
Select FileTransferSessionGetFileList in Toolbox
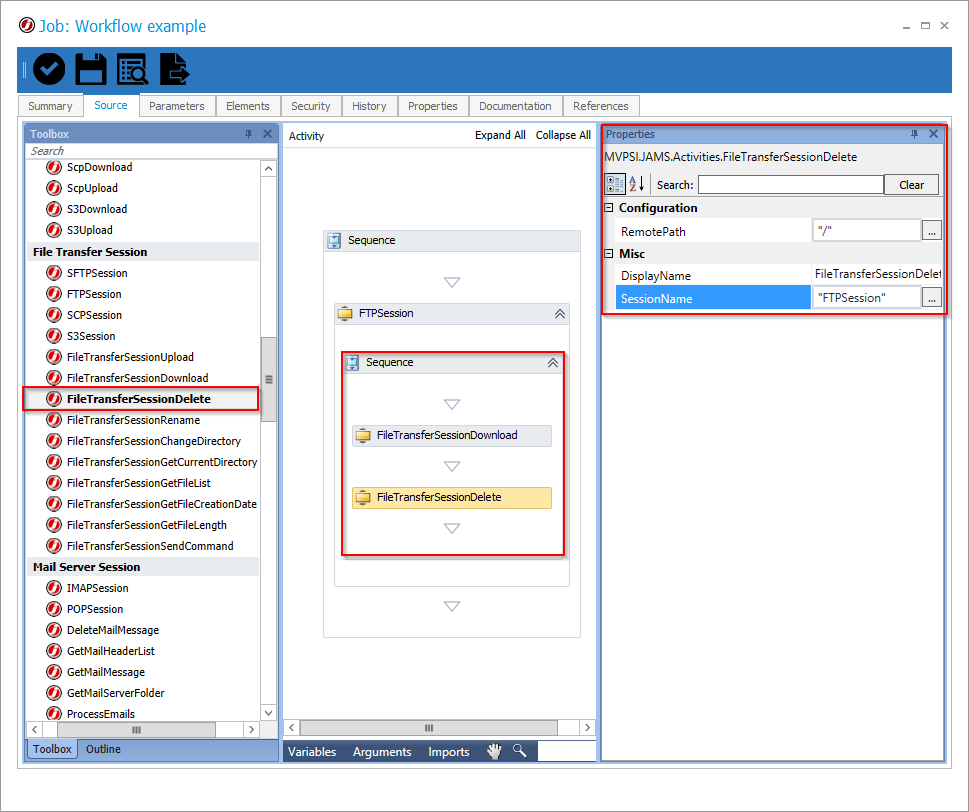[x=138, y=483]
